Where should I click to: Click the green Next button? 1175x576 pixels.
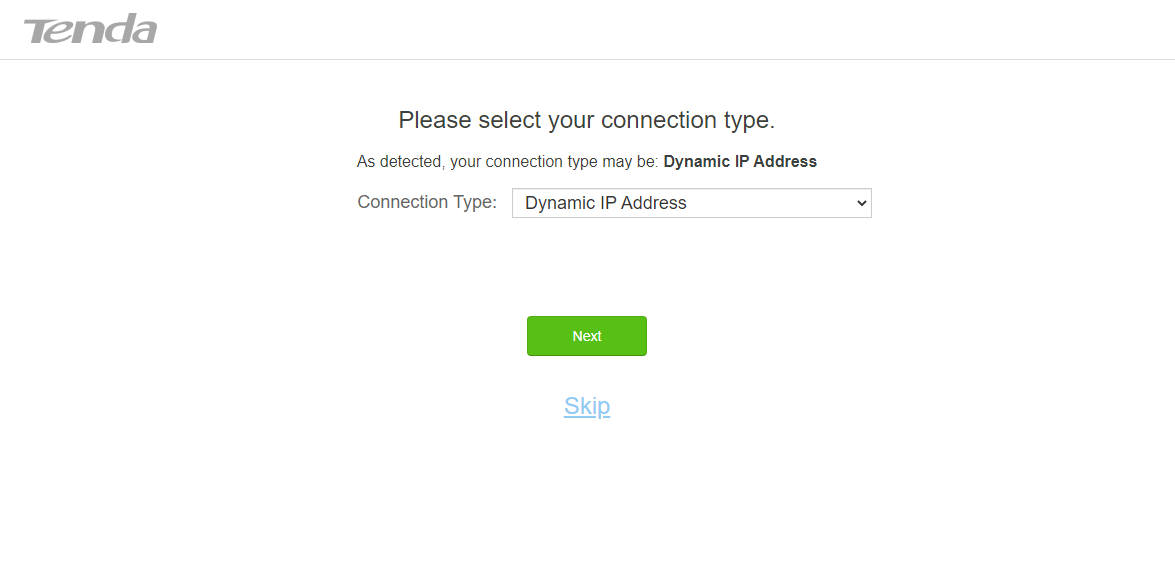tap(587, 336)
